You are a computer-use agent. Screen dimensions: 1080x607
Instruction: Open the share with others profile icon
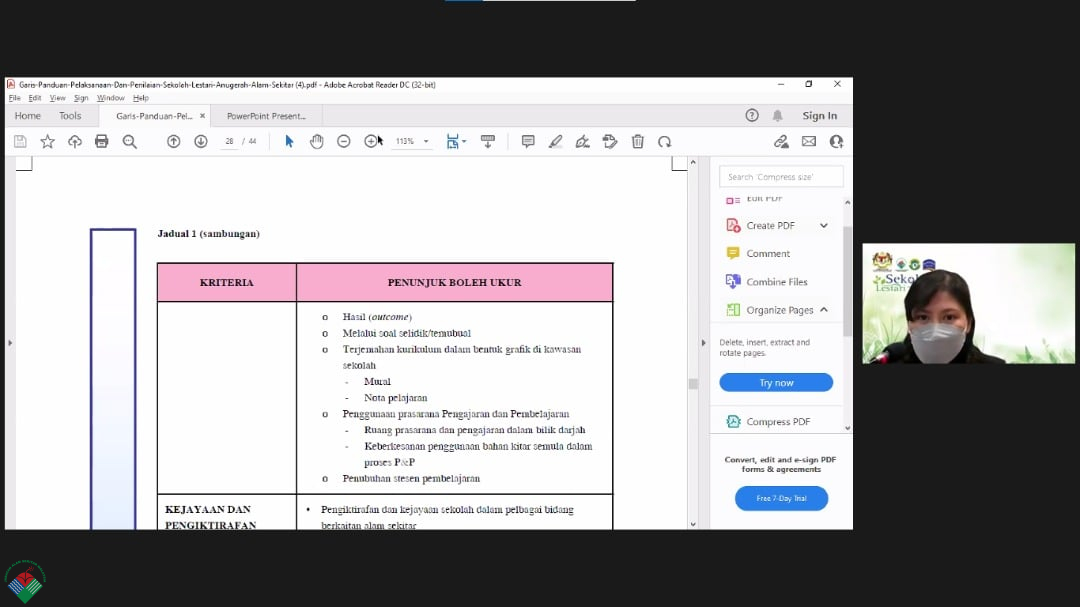tap(836, 141)
